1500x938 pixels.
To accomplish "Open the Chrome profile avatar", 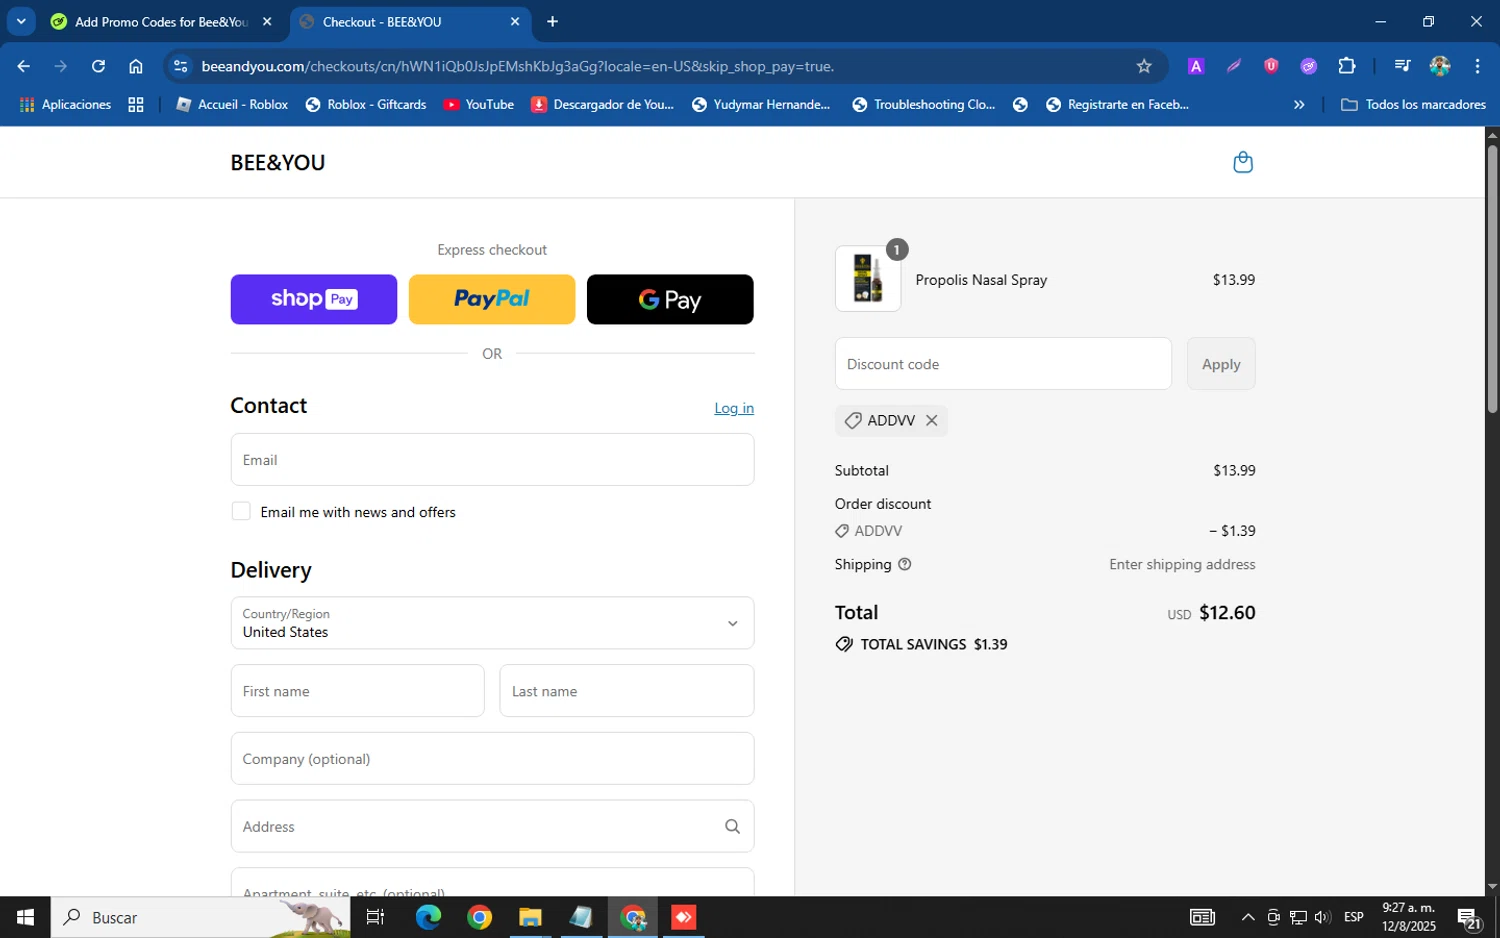I will [x=1440, y=66].
